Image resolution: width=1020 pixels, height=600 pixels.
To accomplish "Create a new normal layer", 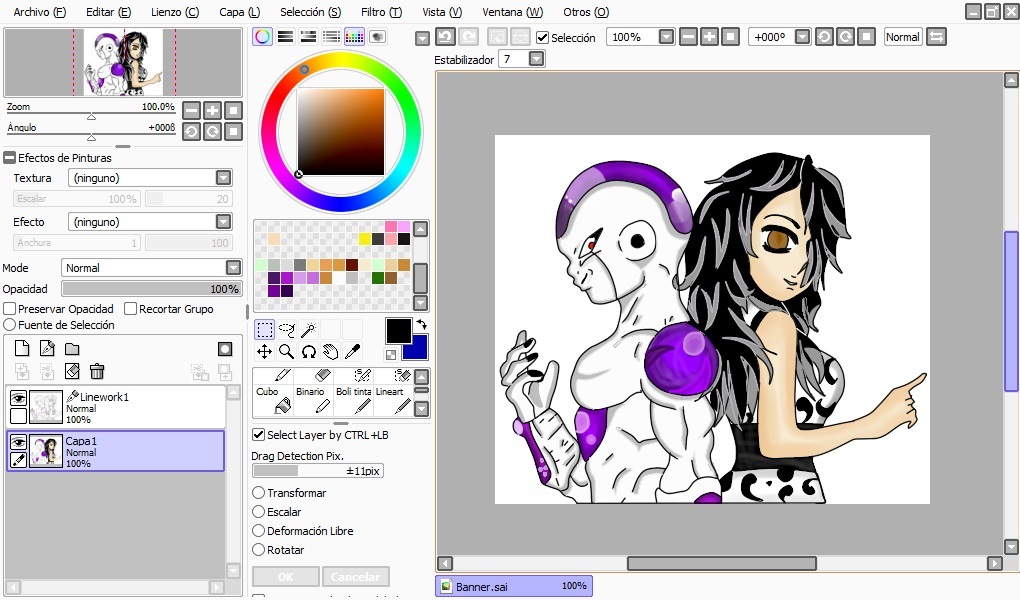I will point(22,349).
